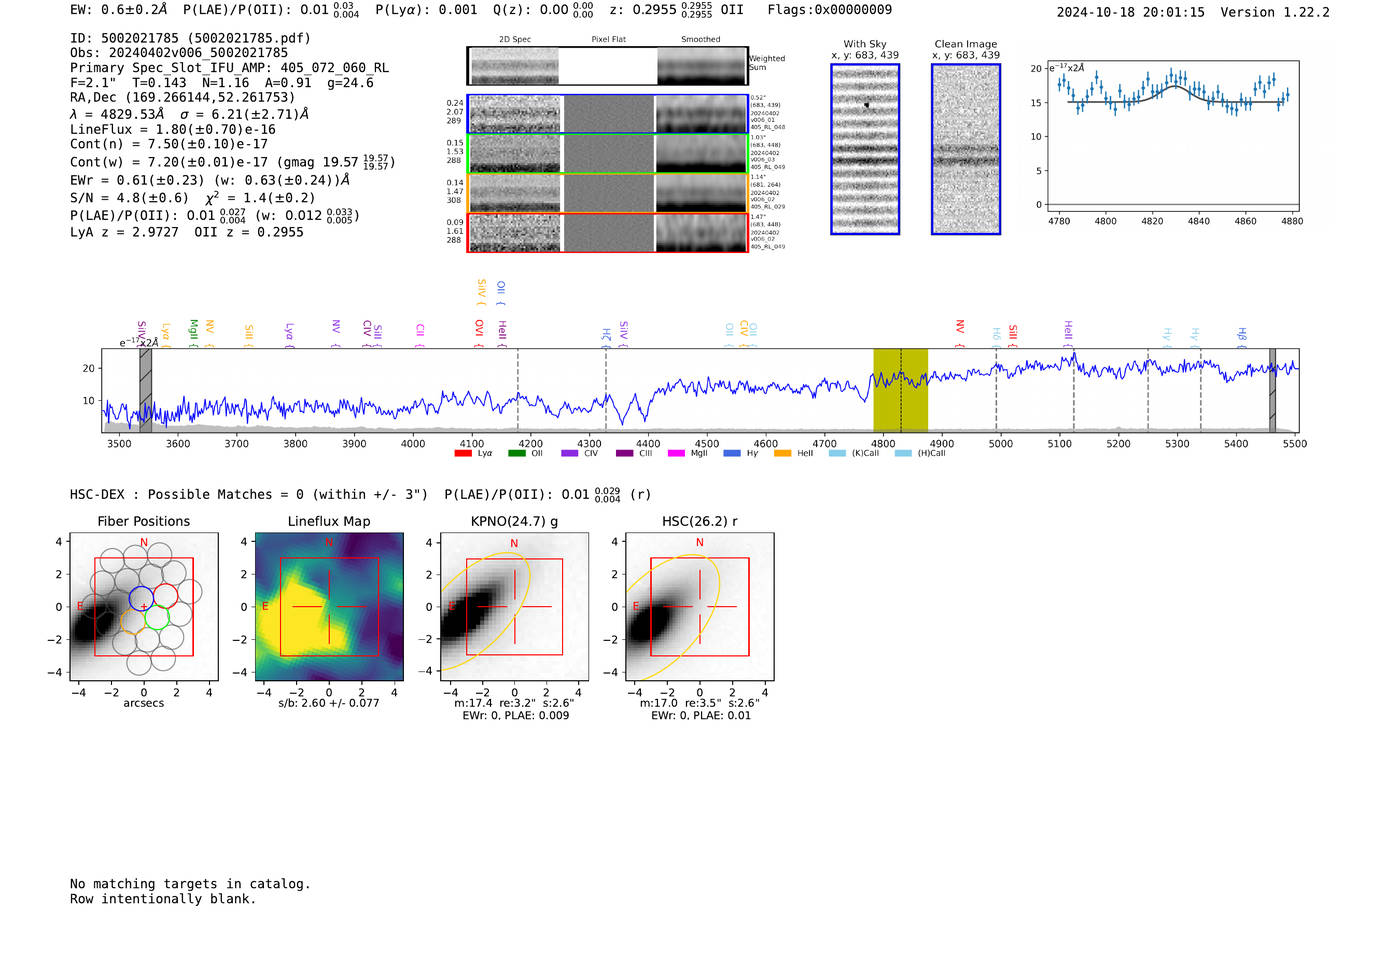Viewport: 1400px width, 953px height.
Task: Click the orange-bordered fiber 2D spectrum
Action: click(x=607, y=193)
